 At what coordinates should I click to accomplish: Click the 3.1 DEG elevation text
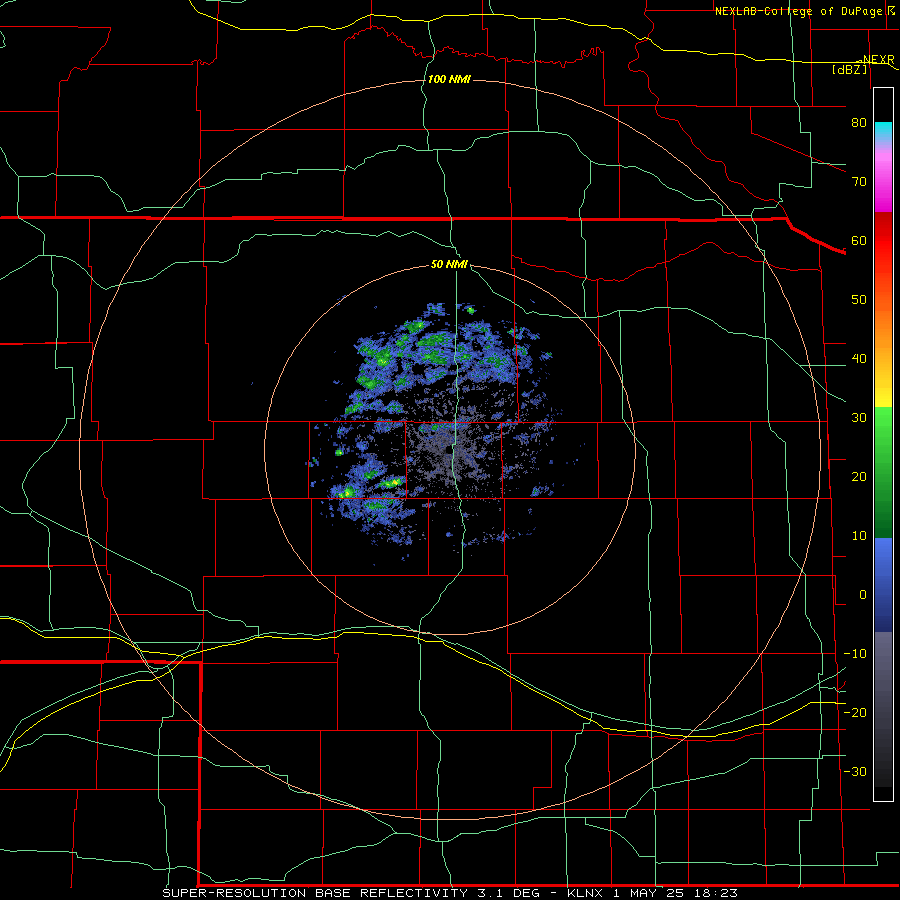point(509,893)
